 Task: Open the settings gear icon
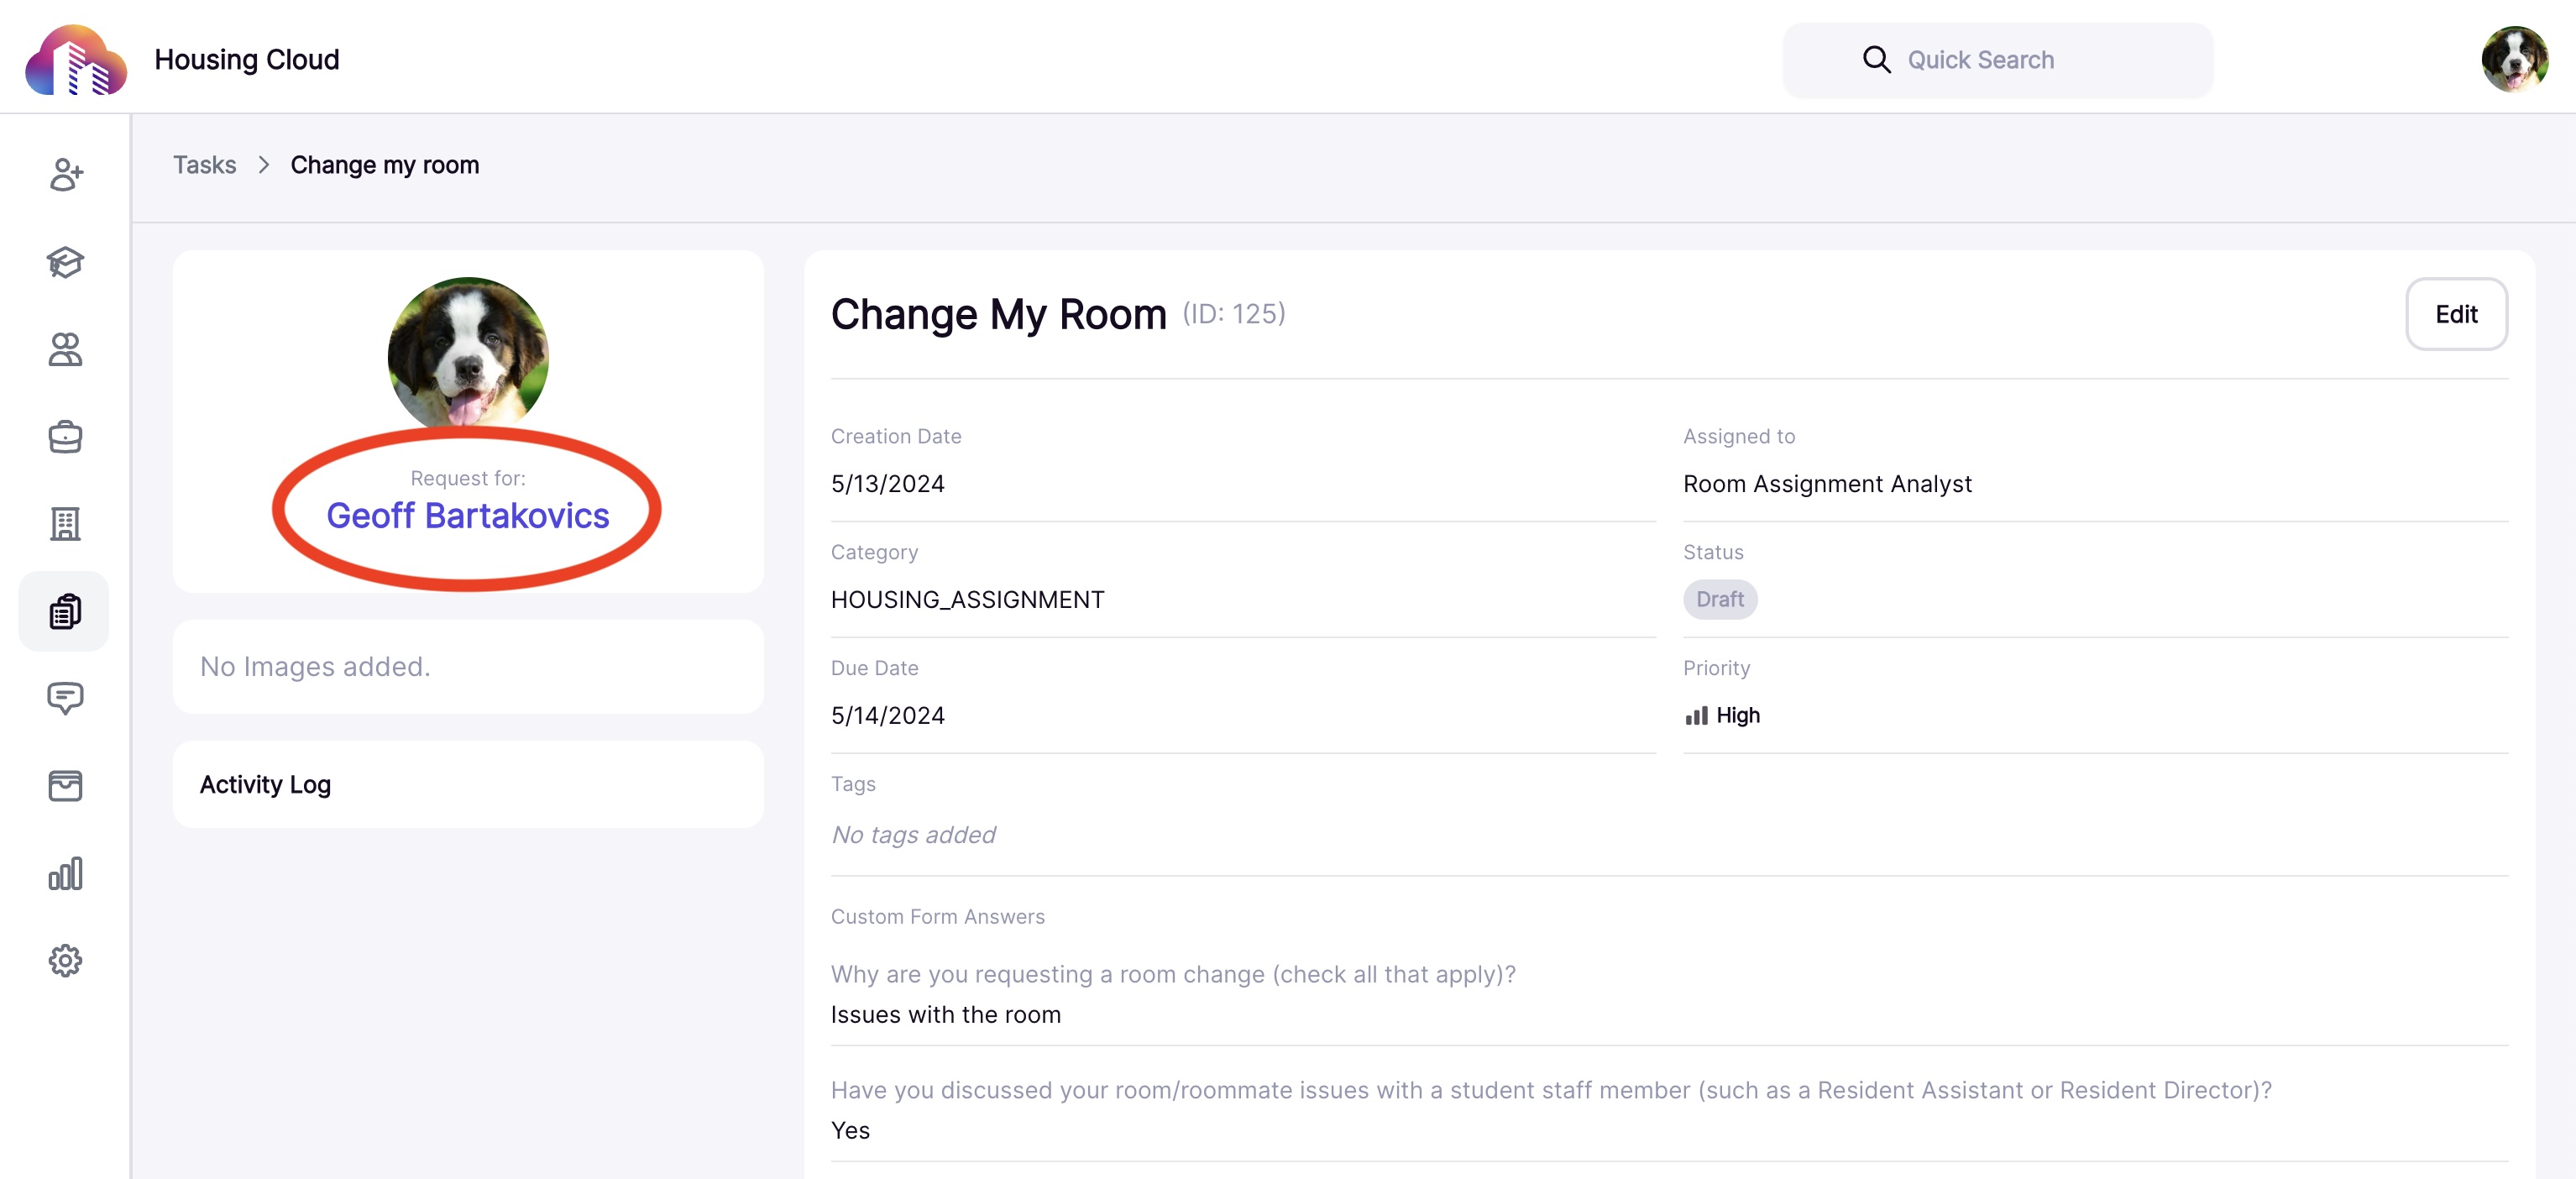[x=65, y=961]
